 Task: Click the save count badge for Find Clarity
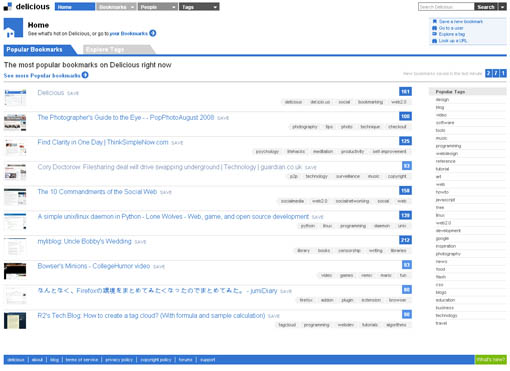tap(405, 141)
